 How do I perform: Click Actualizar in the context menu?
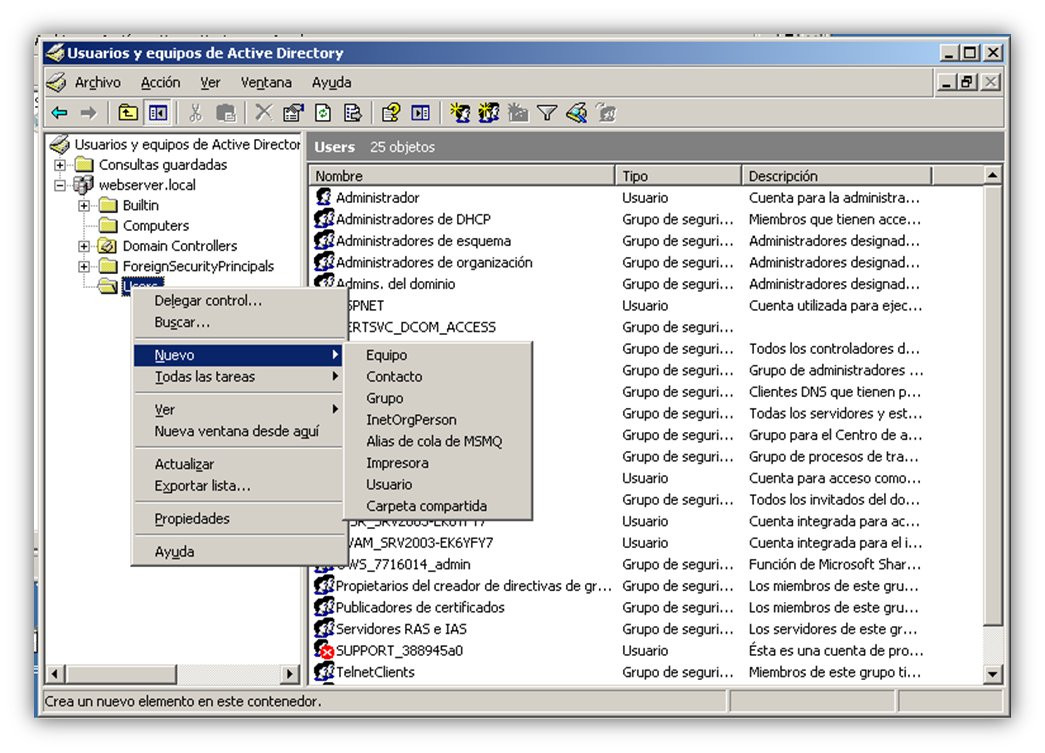pyautogui.click(x=185, y=464)
